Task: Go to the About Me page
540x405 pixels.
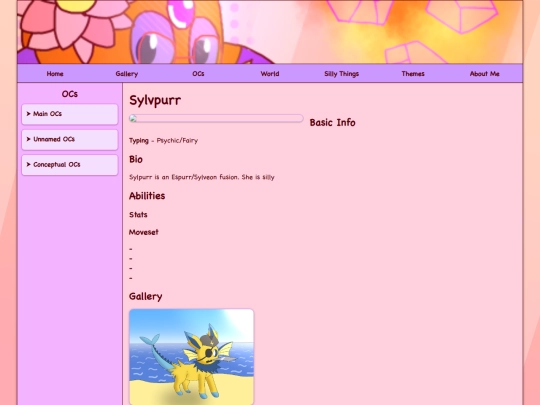Action: pyautogui.click(x=485, y=74)
